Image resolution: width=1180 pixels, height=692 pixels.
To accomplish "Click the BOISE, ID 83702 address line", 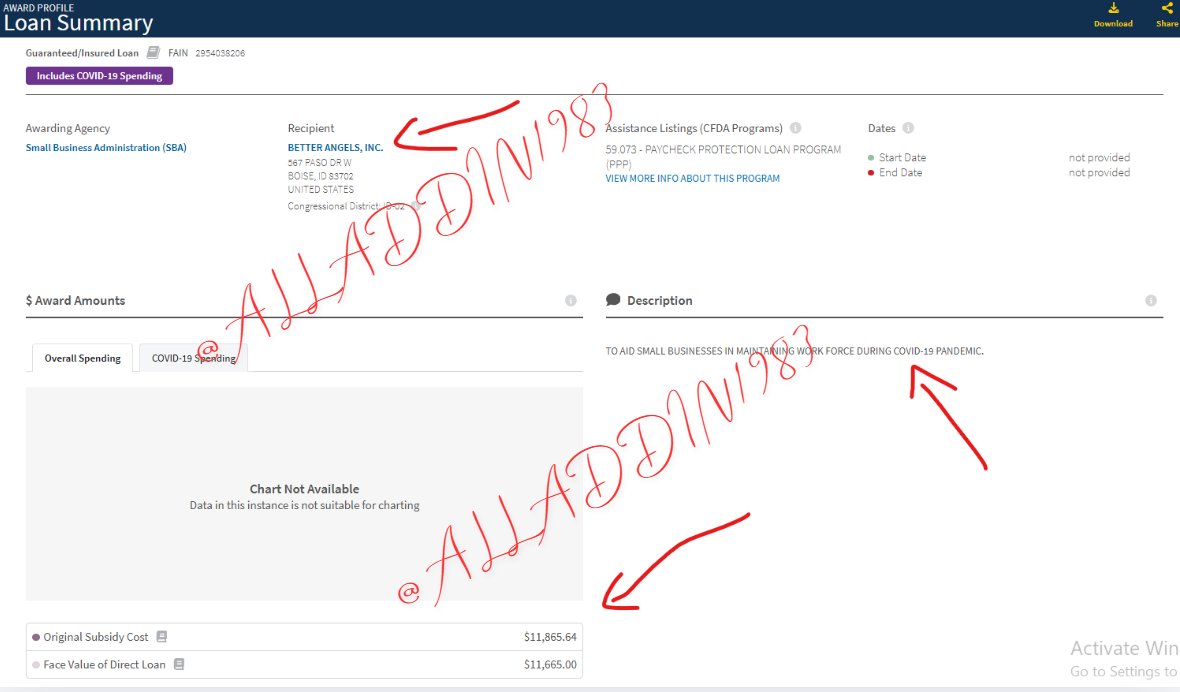I will pos(320,175).
